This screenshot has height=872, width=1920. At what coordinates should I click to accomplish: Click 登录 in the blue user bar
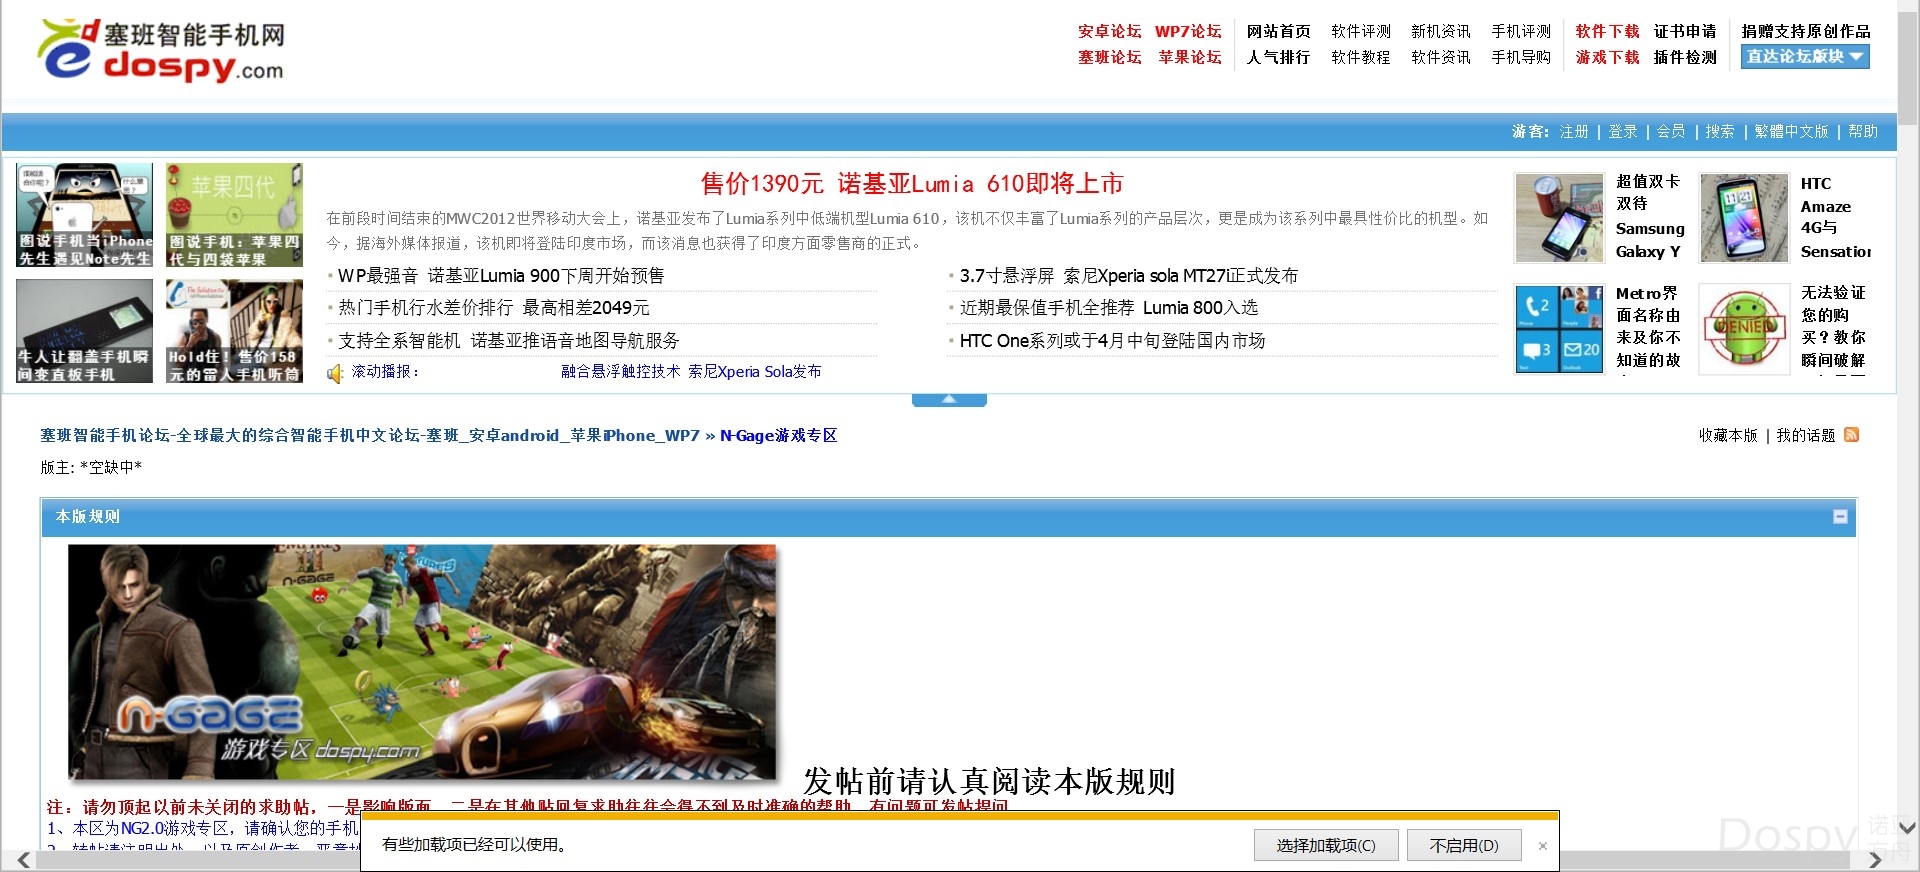pos(1623,131)
